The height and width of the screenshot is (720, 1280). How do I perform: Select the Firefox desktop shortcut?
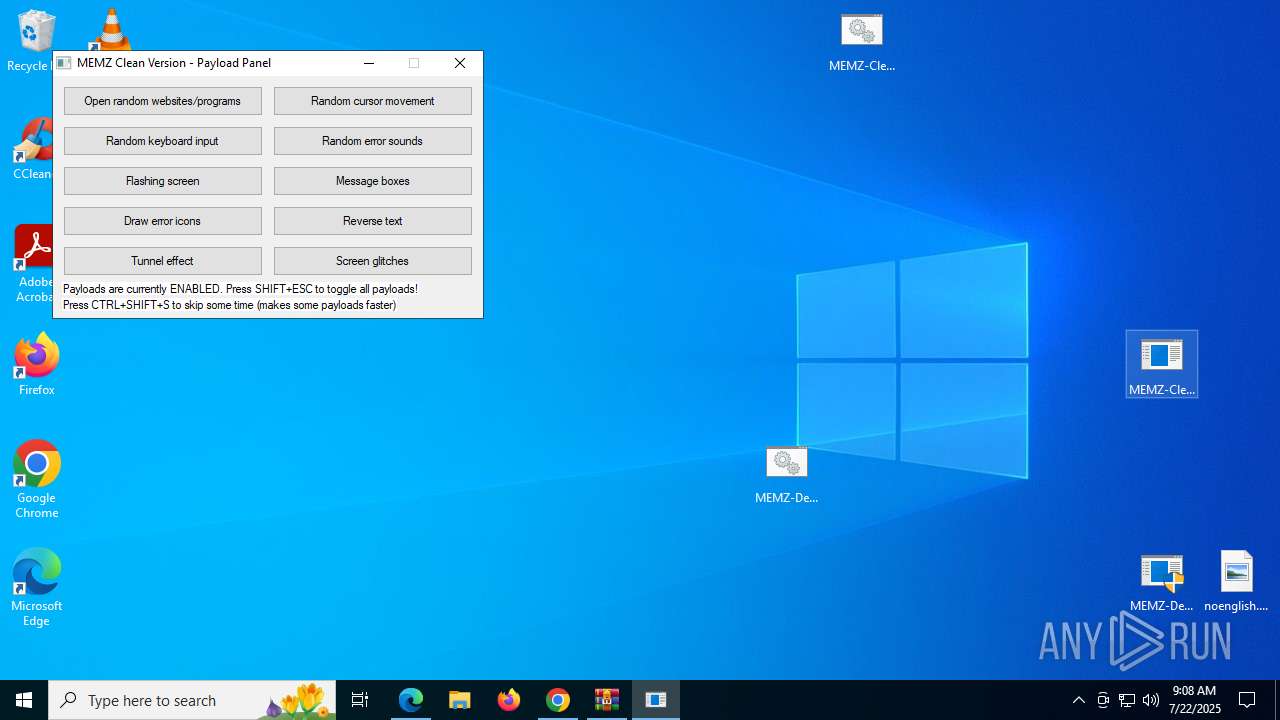37,365
